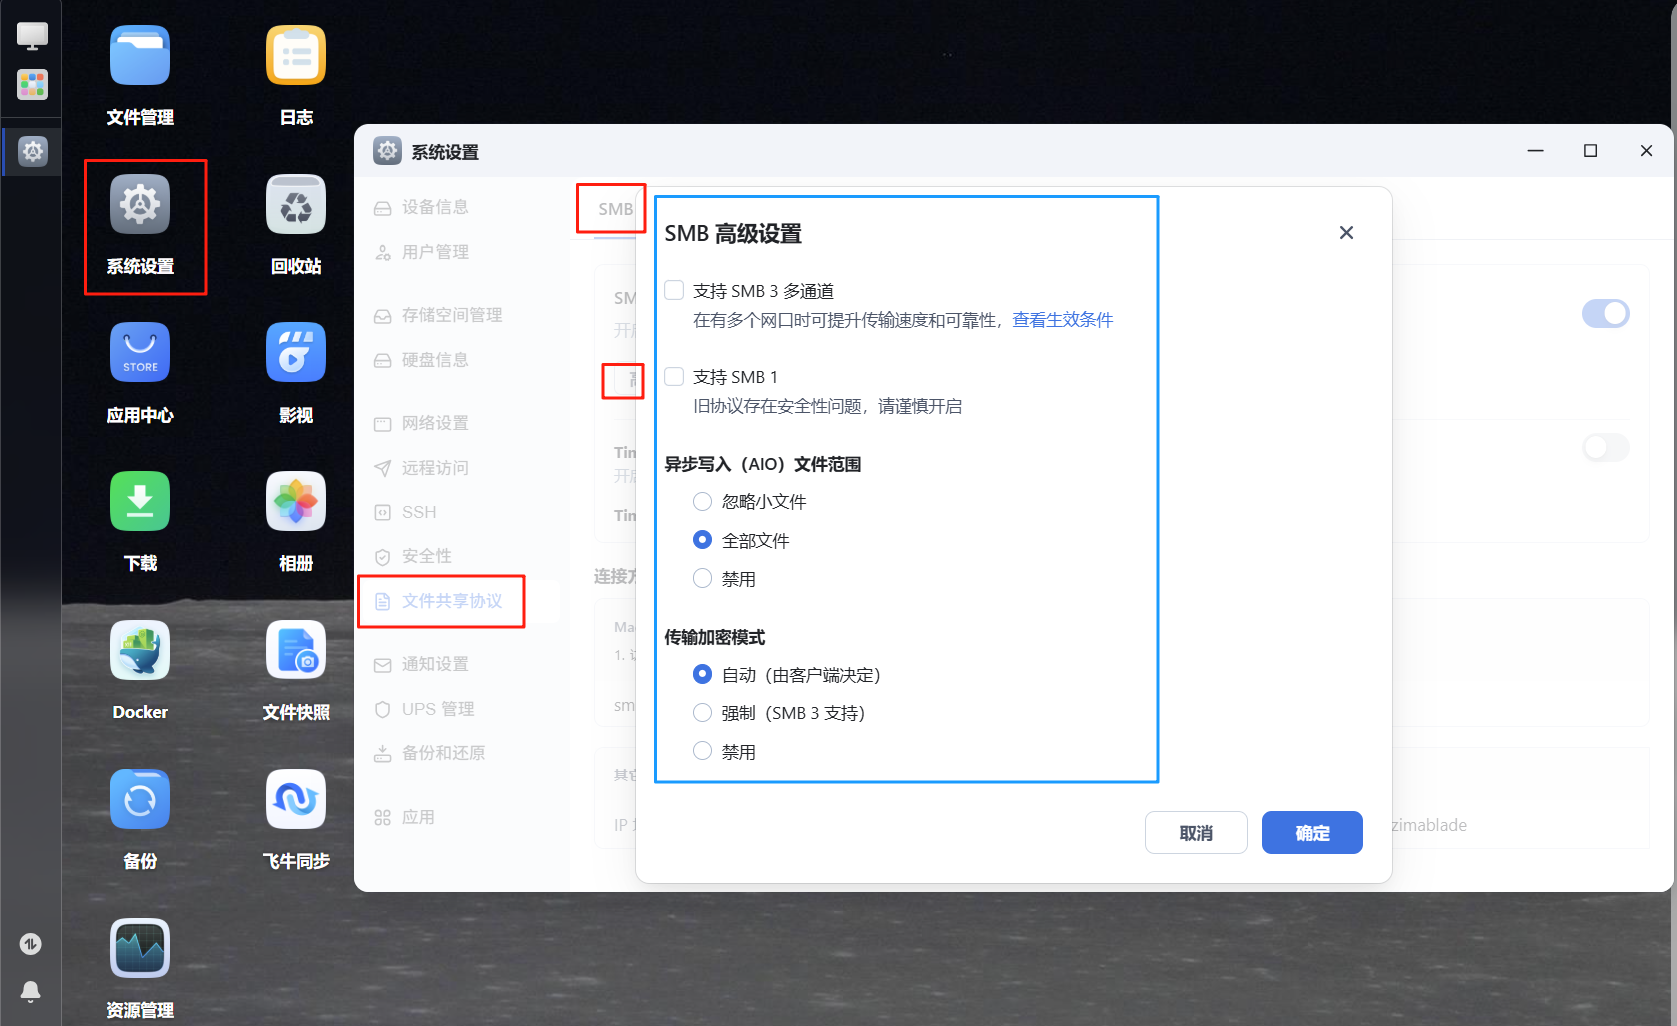Choose 自动 (由客户端决定) encryption mode
The height and width of the screenshot is (1026, 1677).
[703, 674]
